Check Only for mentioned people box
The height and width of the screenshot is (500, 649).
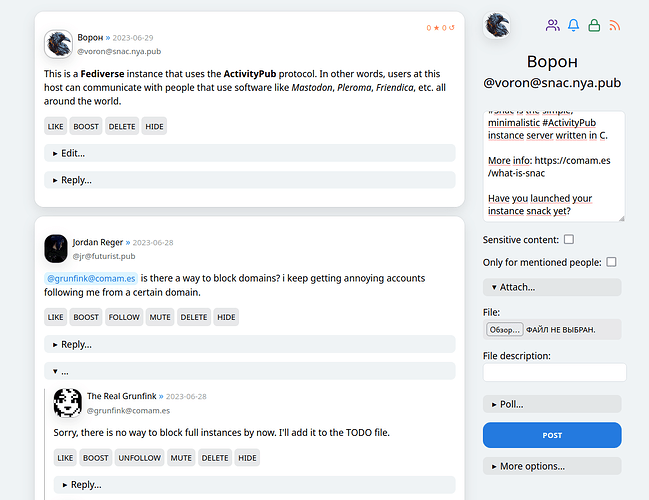click(x=611, y=262)
